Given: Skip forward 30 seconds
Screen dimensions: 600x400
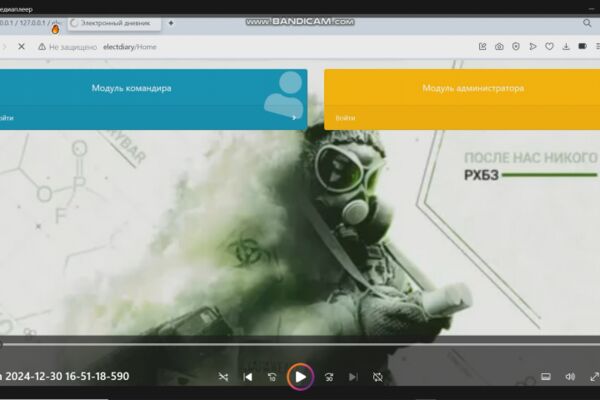Looking at the screenshot, I should coord(329,377).
